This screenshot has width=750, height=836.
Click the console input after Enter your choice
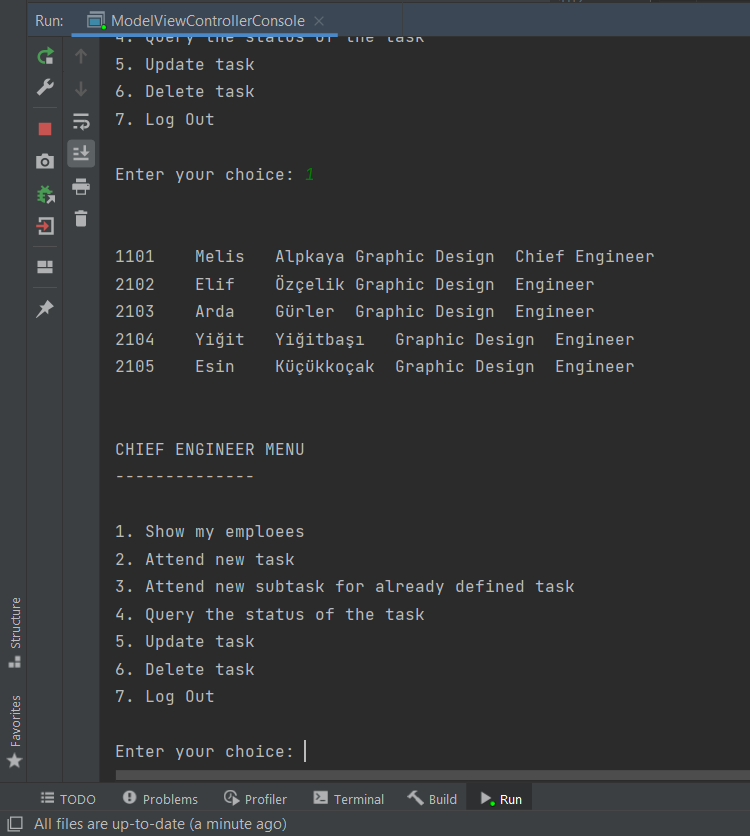click(x=305, y=751)
